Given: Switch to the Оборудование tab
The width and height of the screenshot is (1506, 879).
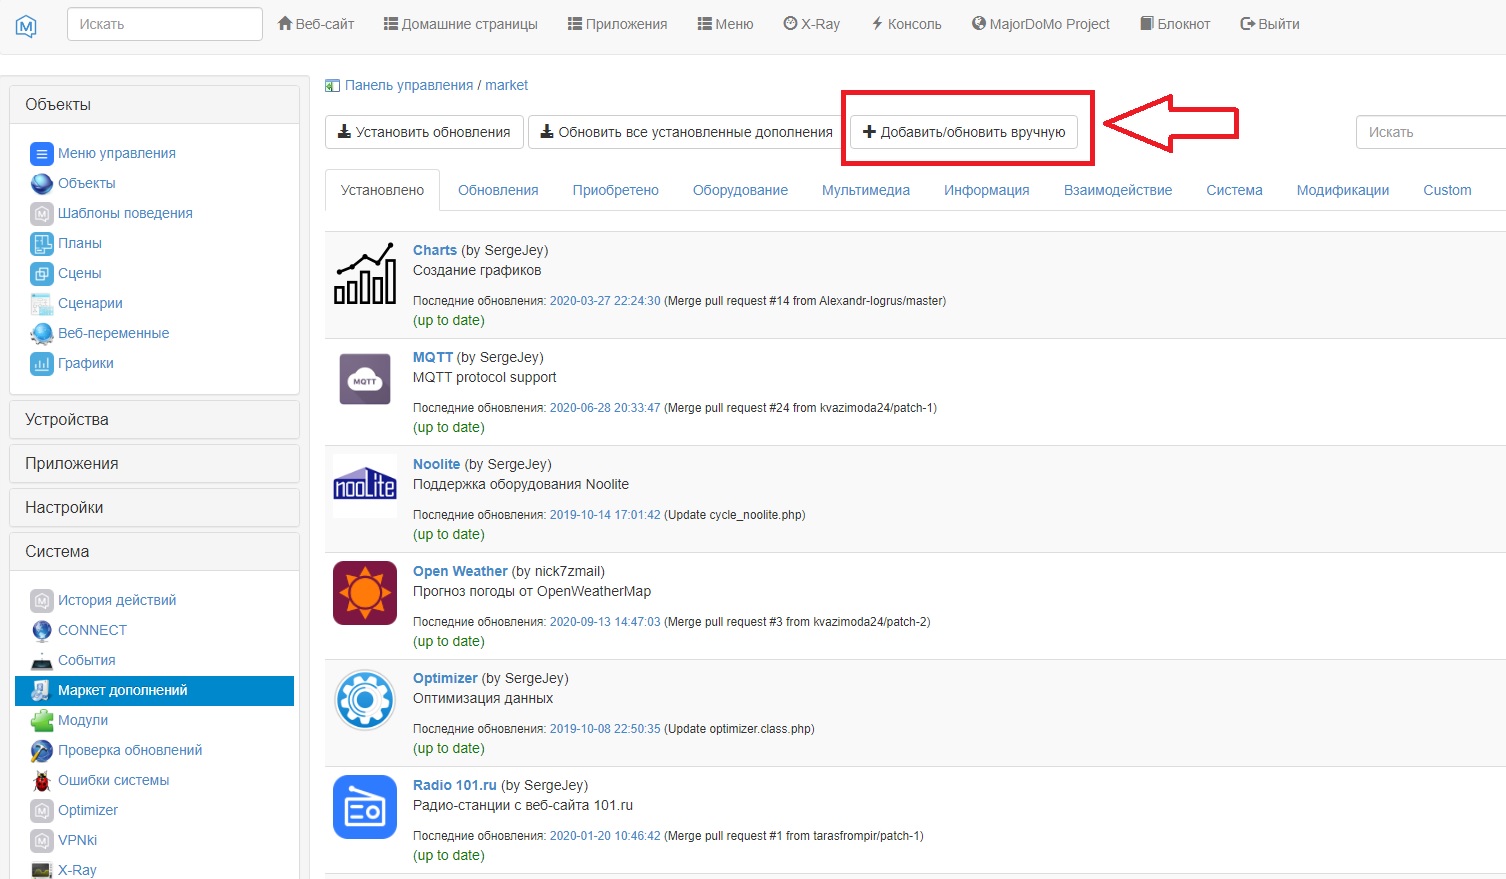Looking at the screenshot, I should [x=740, y=190].
